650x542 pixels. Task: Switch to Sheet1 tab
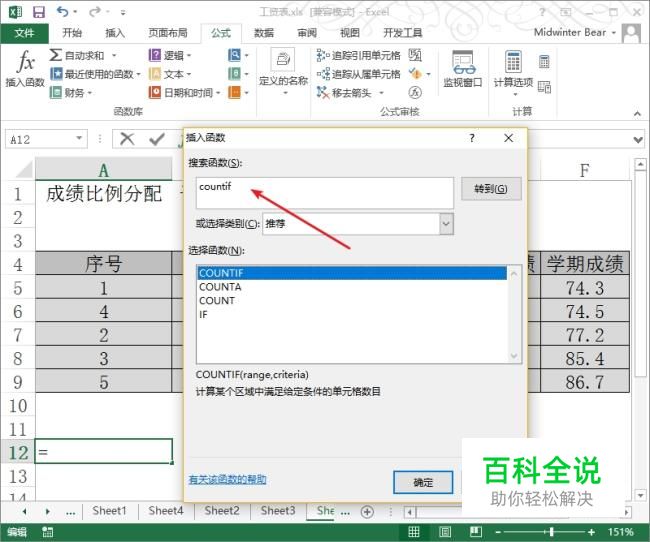pos(109,511)
